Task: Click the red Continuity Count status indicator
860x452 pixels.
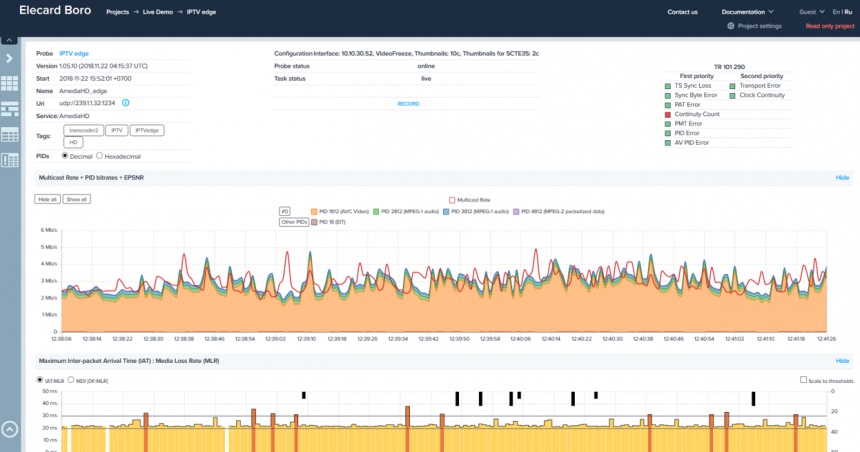Action: tap(668, 114)
